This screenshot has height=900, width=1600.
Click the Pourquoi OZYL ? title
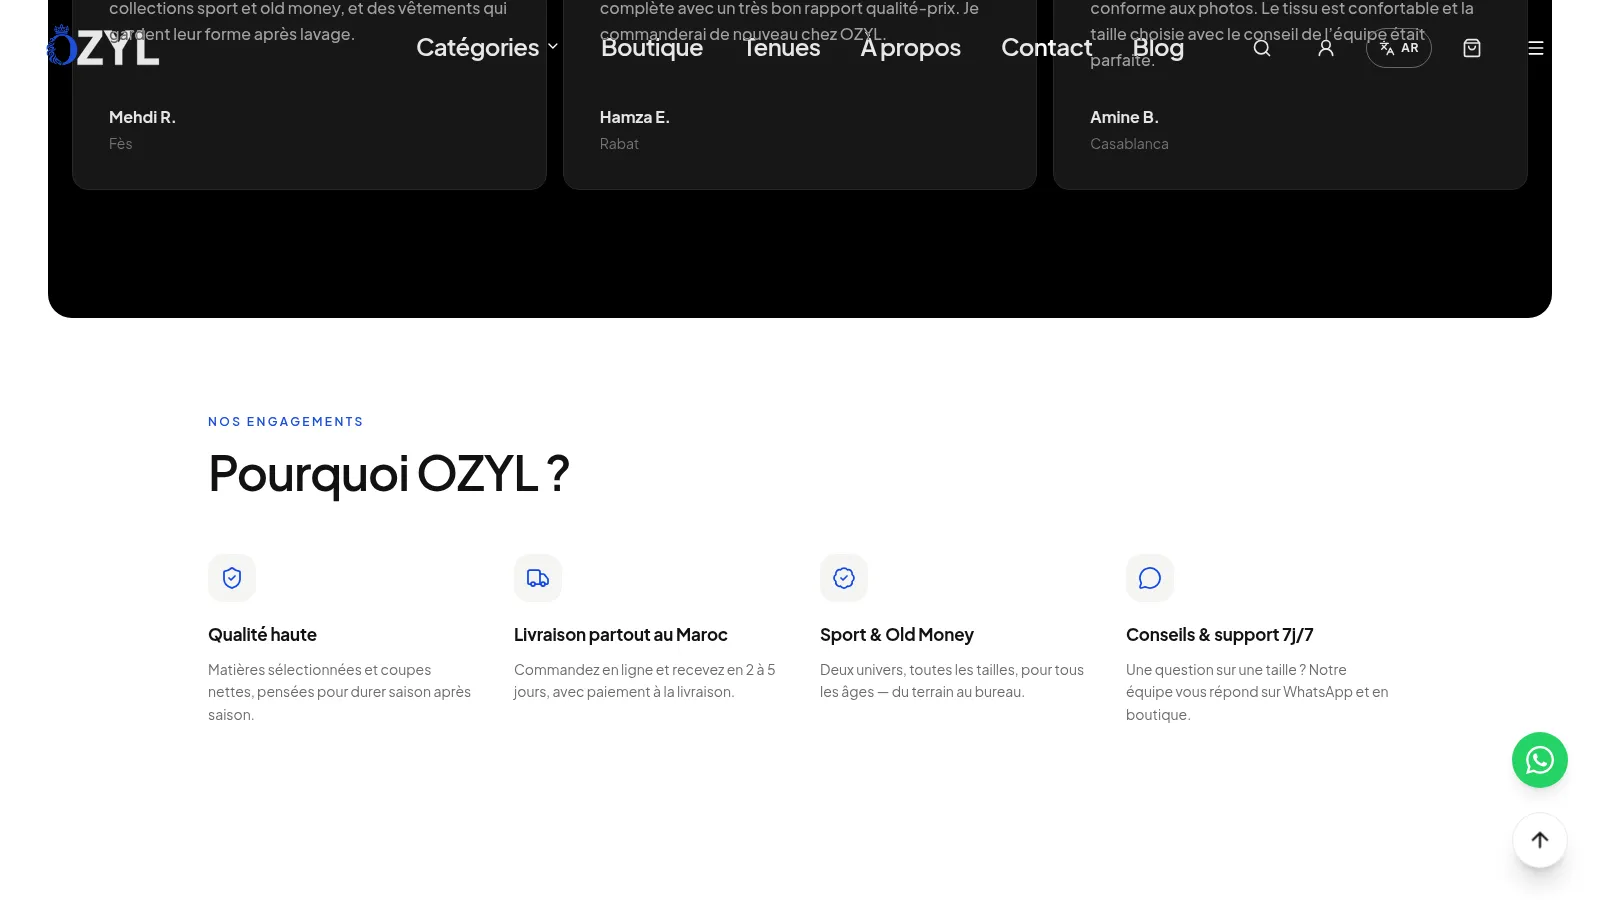(x=389, y=473)
